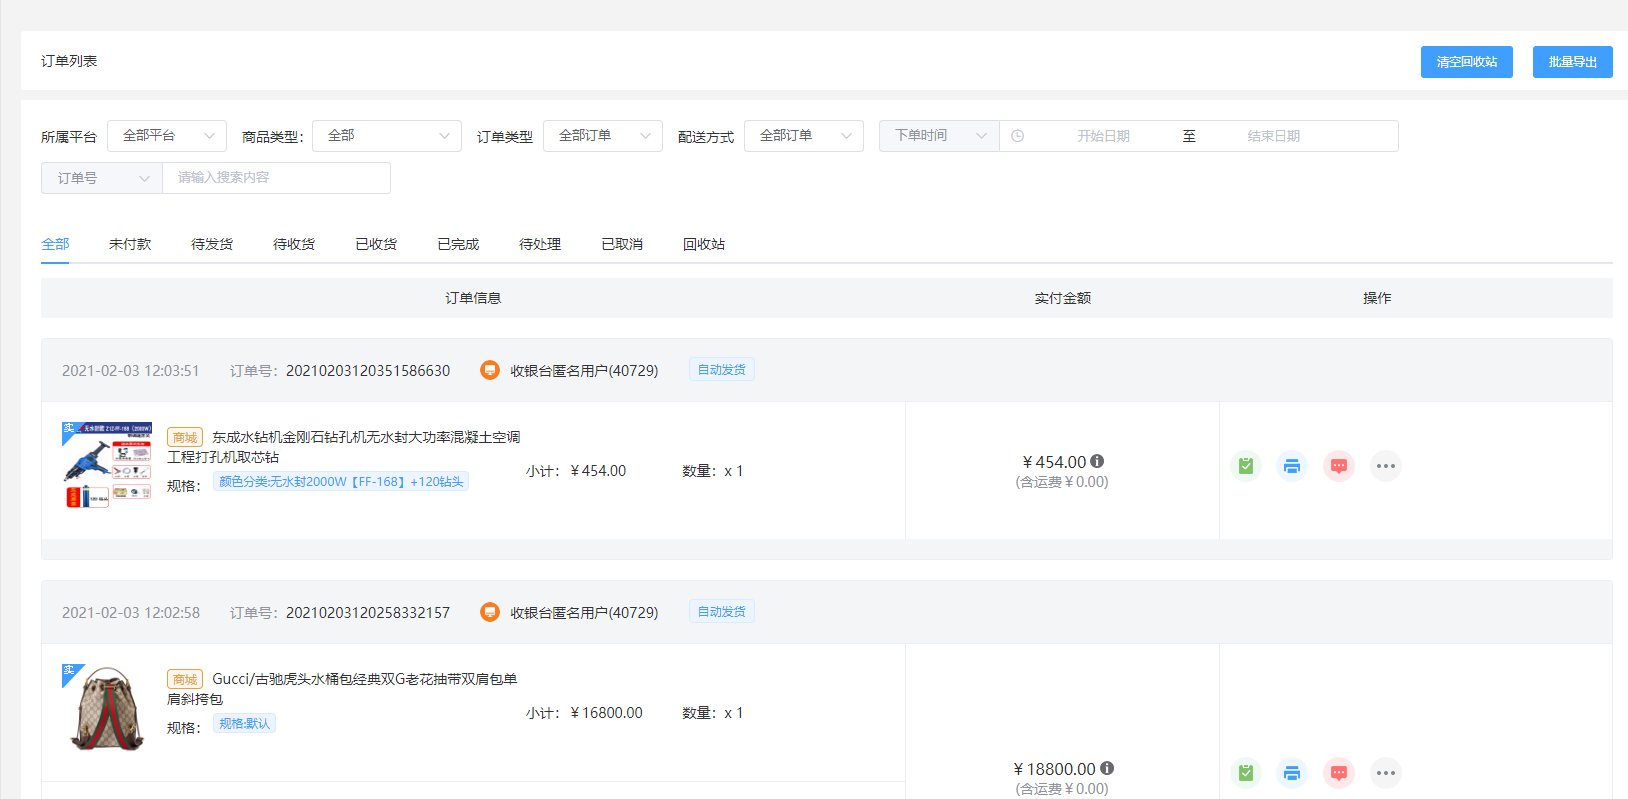The image size is (1628, 799).
Task: Click 结束日期 input field
Action: click(1274, 136)
